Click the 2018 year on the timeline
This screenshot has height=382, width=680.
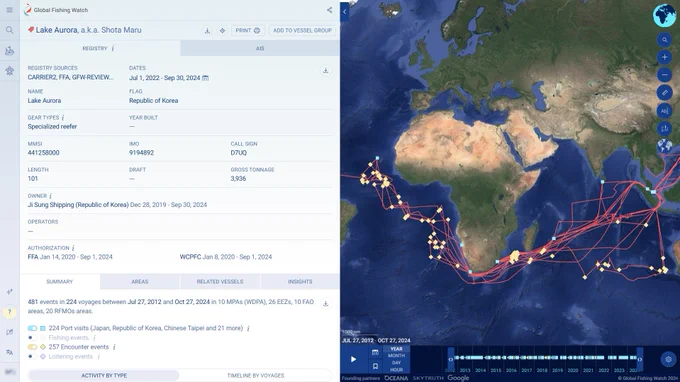(542, 371)
